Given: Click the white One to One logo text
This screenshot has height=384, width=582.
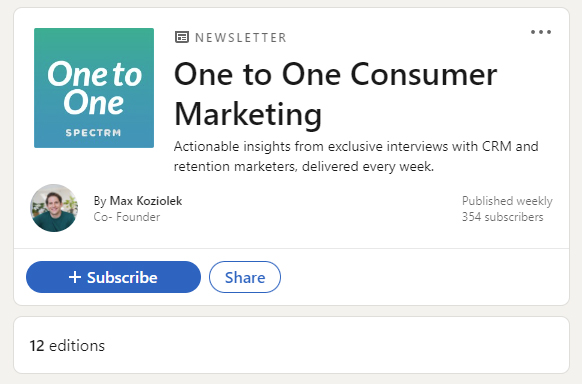Looking at the screenshot, I should tap(94, 88).
